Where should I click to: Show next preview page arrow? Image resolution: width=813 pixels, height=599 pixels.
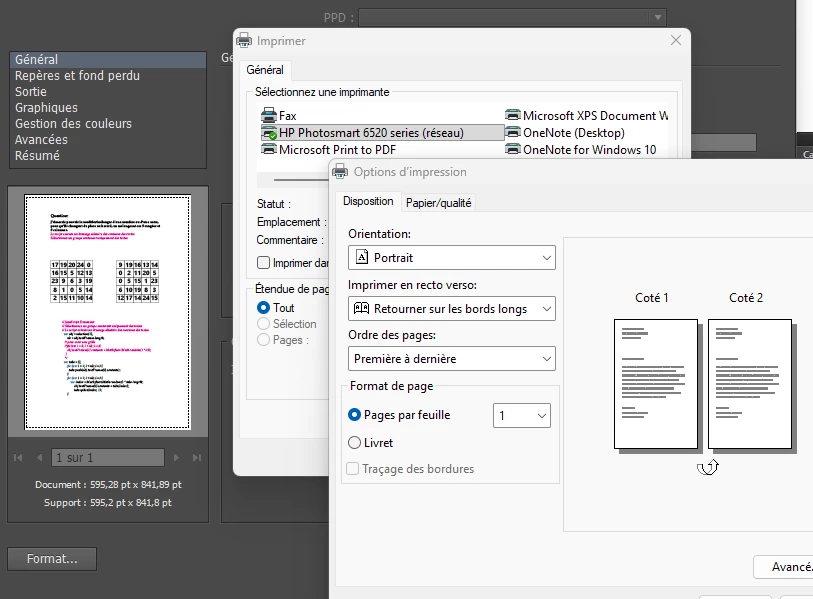pos(176,457)
